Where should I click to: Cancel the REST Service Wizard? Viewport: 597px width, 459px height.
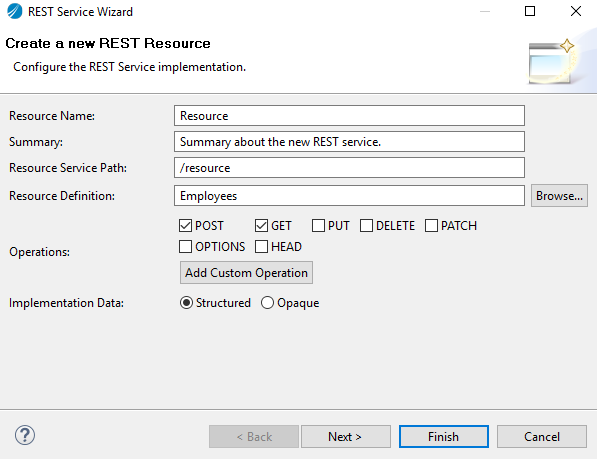[x=542, y=437]
